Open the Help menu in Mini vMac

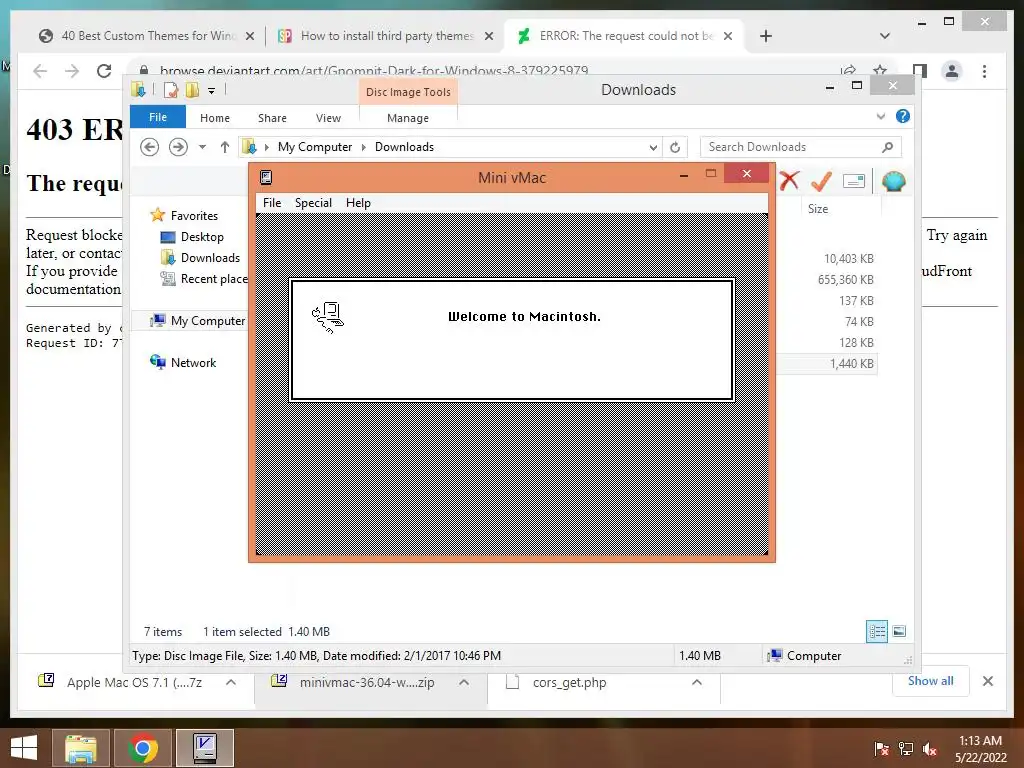[358, 203]
